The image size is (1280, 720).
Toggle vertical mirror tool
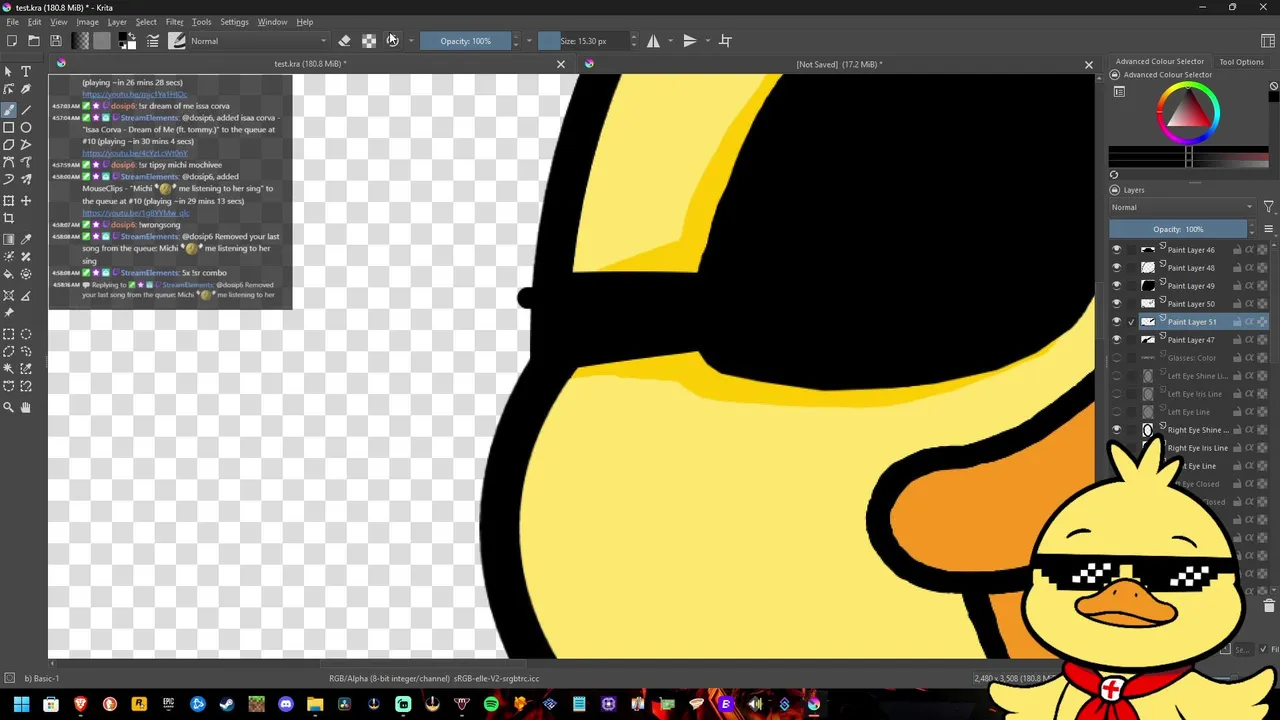(689, 41)
